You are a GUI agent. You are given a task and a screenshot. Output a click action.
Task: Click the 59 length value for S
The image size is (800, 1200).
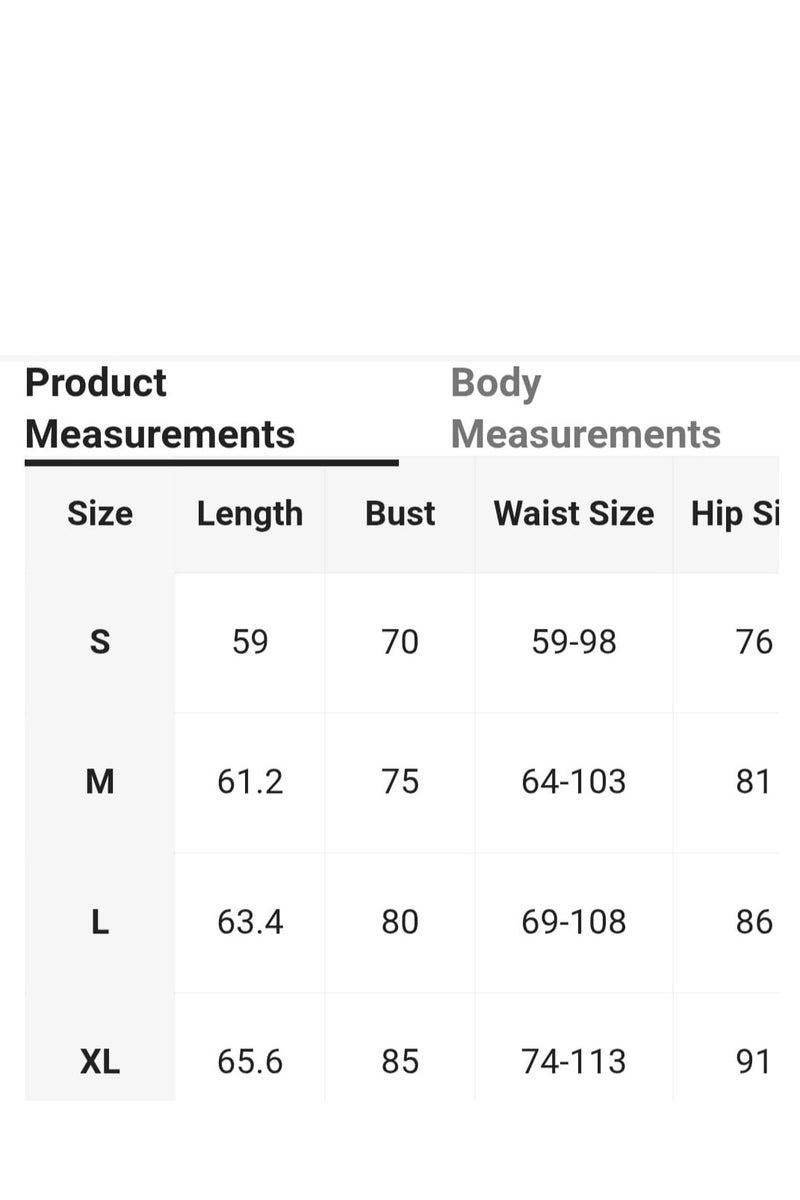[x=250, y=642]
